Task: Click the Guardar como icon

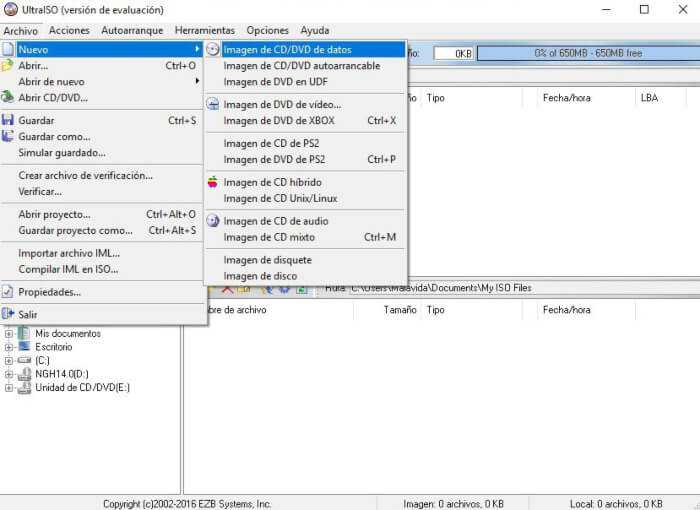Action: [x=9, y=136]
